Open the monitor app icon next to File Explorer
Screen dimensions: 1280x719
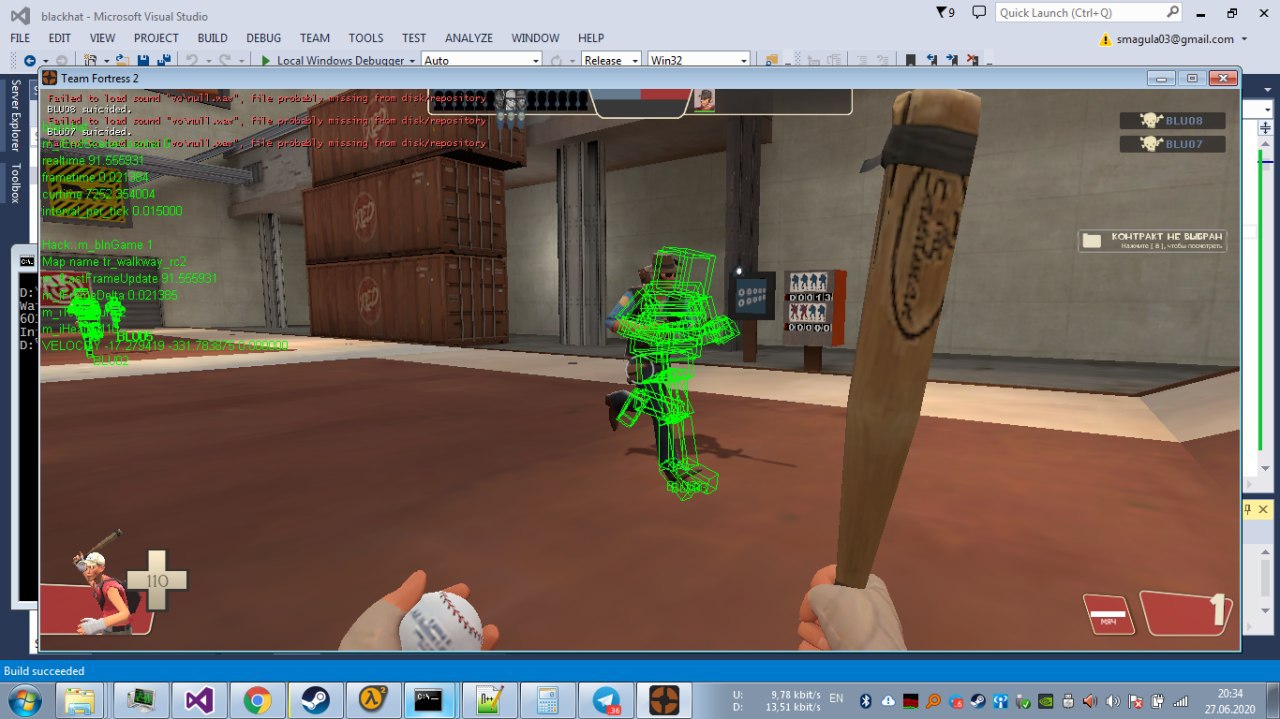click(x=140, y=700)
